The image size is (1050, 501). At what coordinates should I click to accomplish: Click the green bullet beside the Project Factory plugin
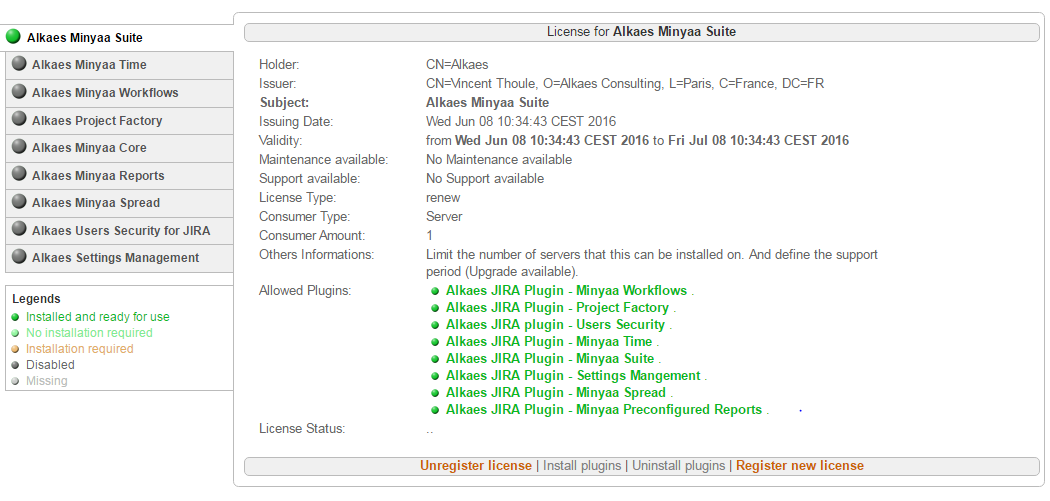(436, 308)
